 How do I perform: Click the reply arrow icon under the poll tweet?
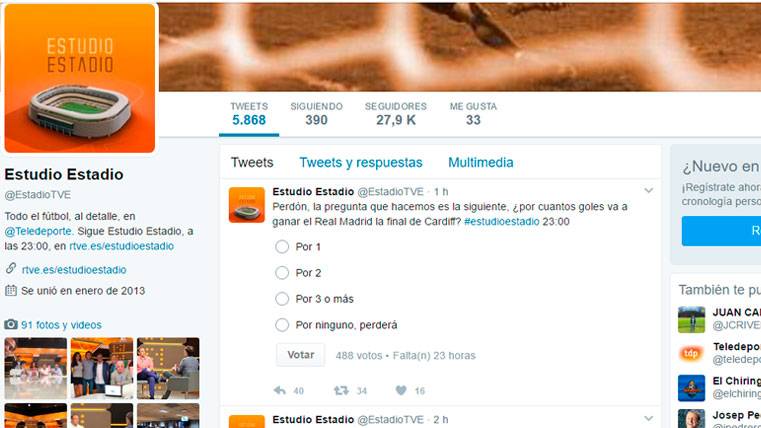280,390
